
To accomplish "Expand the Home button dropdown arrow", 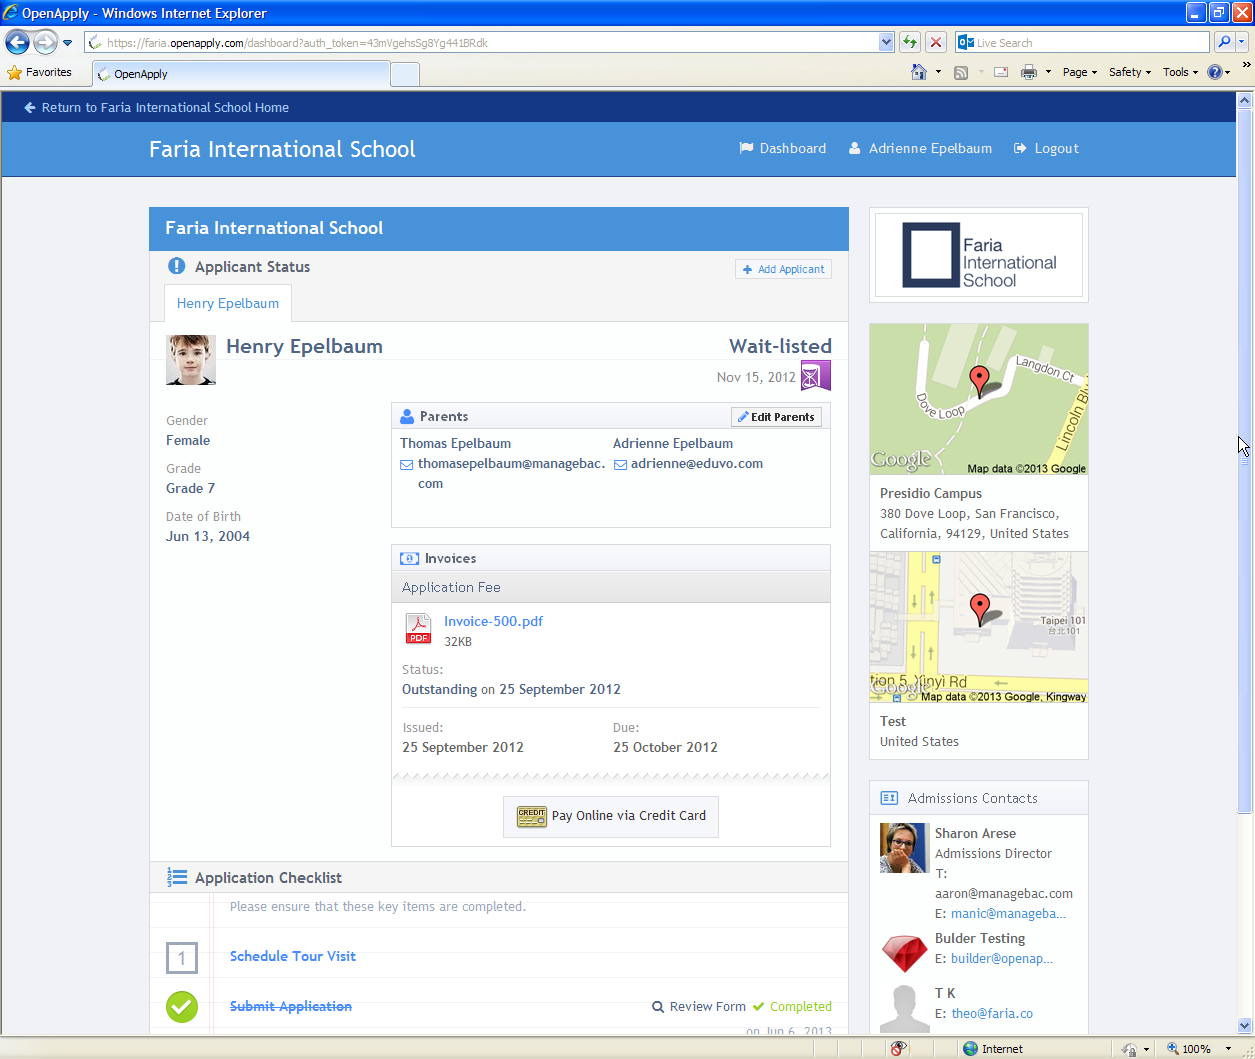I will coord(938,72).
